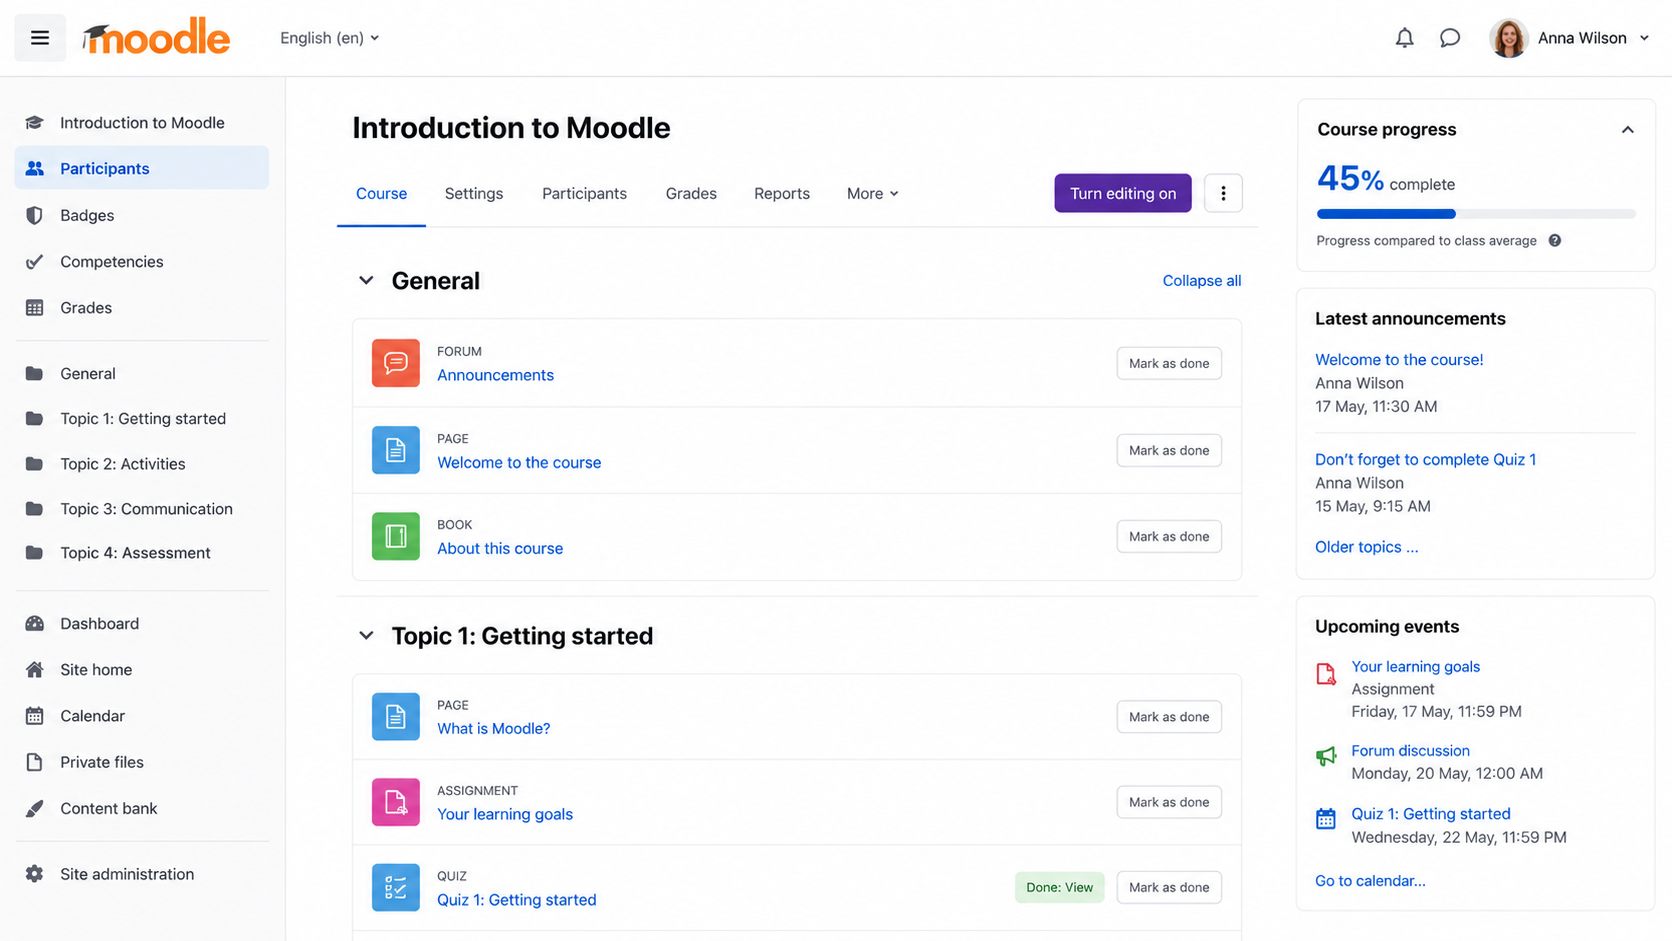Click the Site administration gear icon
This screenshot has height=941, width=1672.
[34, 874]
